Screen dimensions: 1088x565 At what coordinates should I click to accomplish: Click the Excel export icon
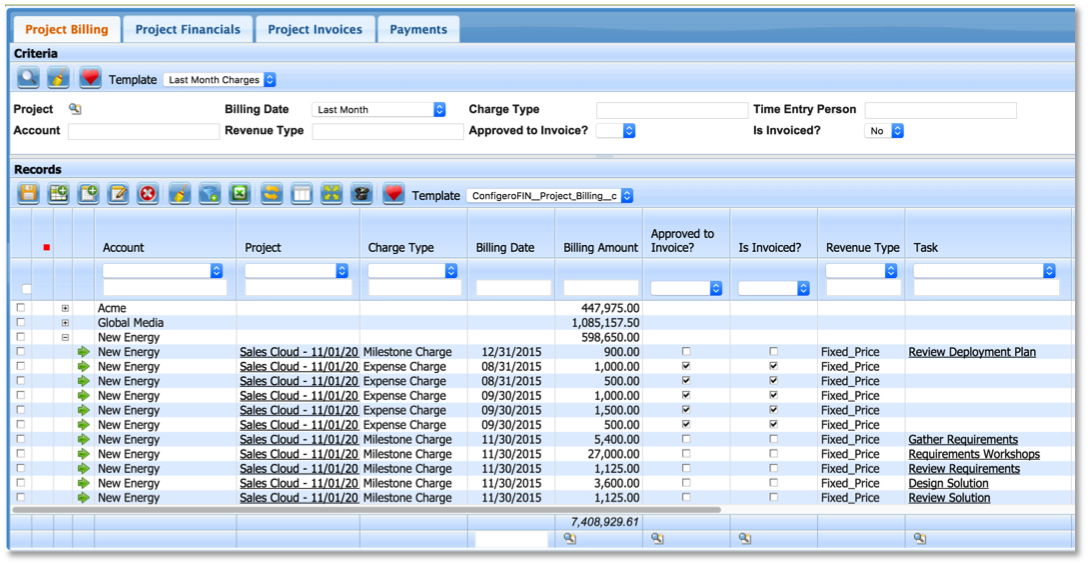pos(240,194)
